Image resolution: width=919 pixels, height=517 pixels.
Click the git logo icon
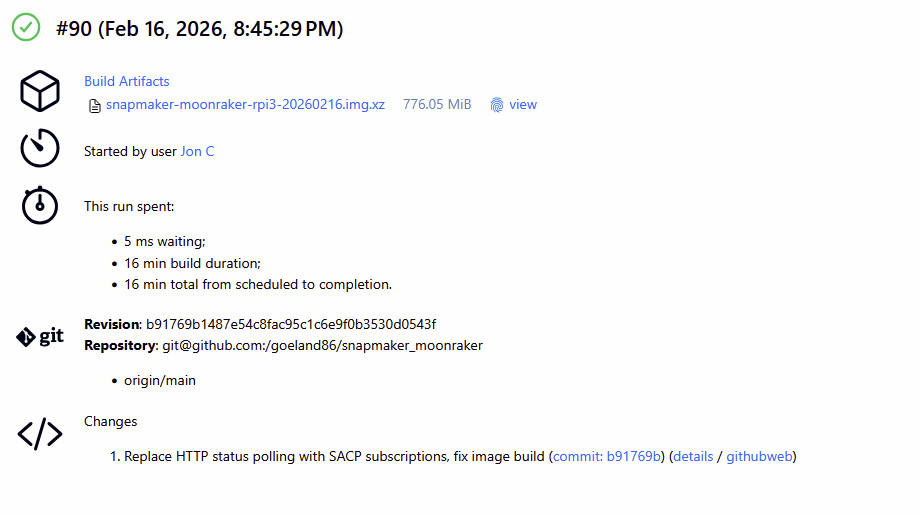pyautogui.click(x=41, y=337)
